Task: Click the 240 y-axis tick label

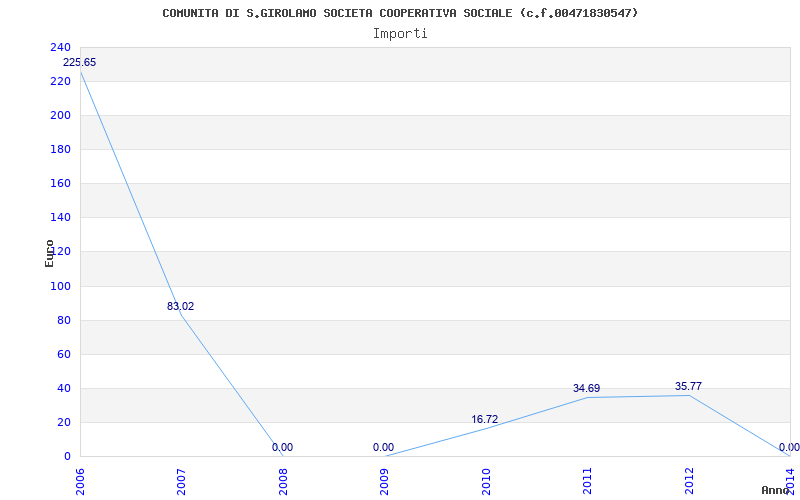Action: 60,47
